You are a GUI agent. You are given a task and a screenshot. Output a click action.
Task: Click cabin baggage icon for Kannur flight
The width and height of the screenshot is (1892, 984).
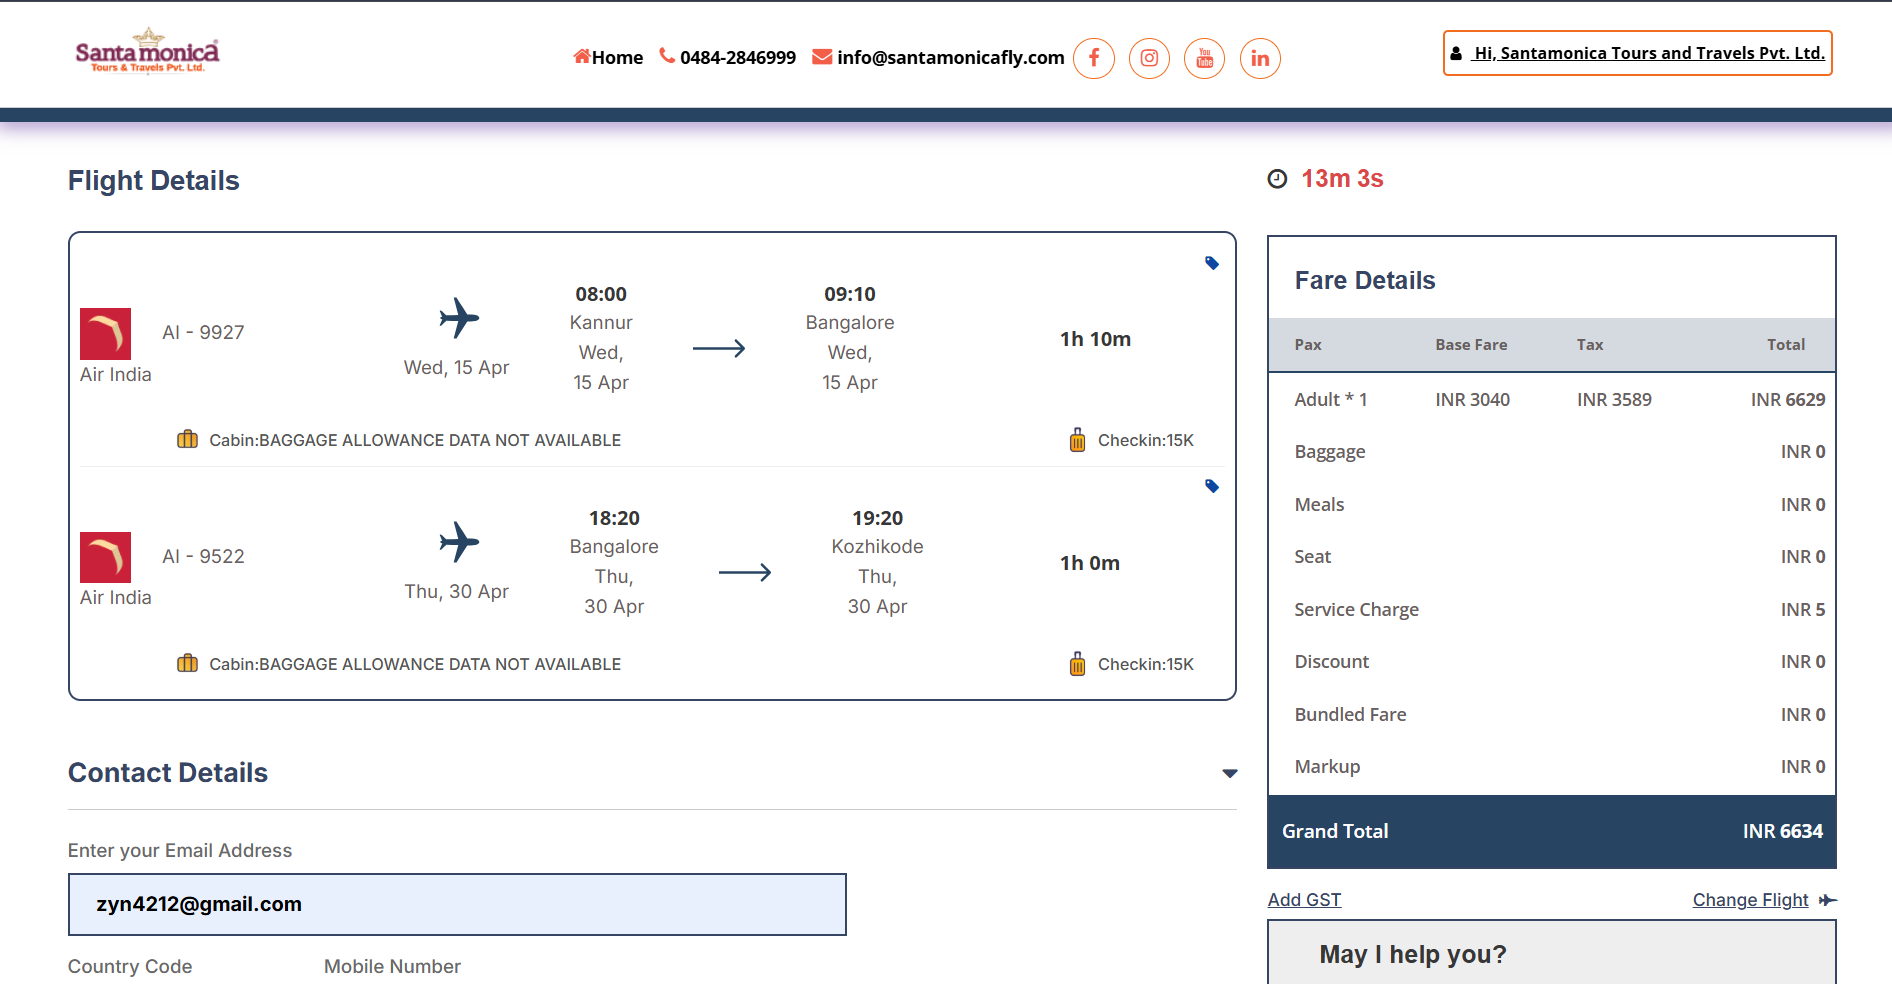pyautogui.click(x=187, y=439)
